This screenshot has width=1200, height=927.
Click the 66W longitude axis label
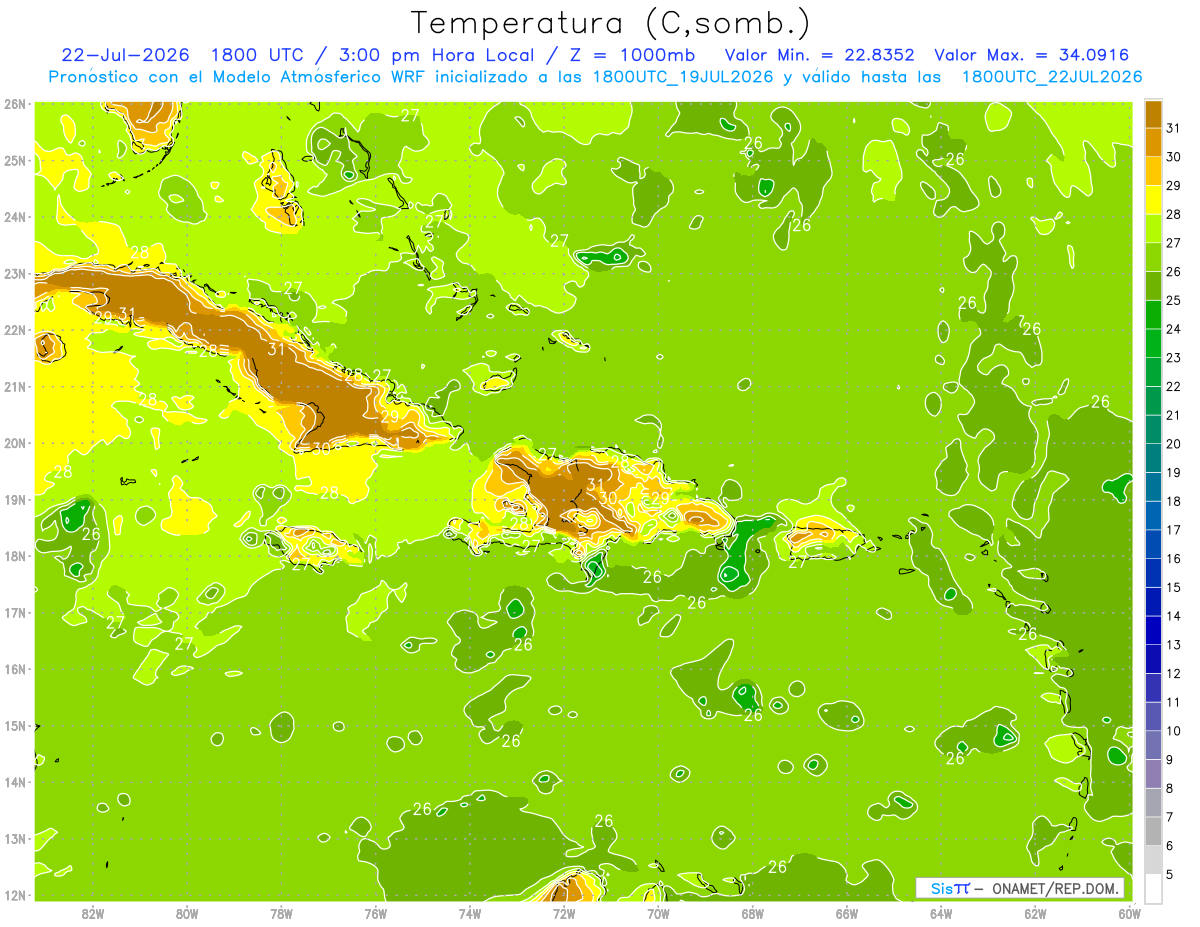846,913
